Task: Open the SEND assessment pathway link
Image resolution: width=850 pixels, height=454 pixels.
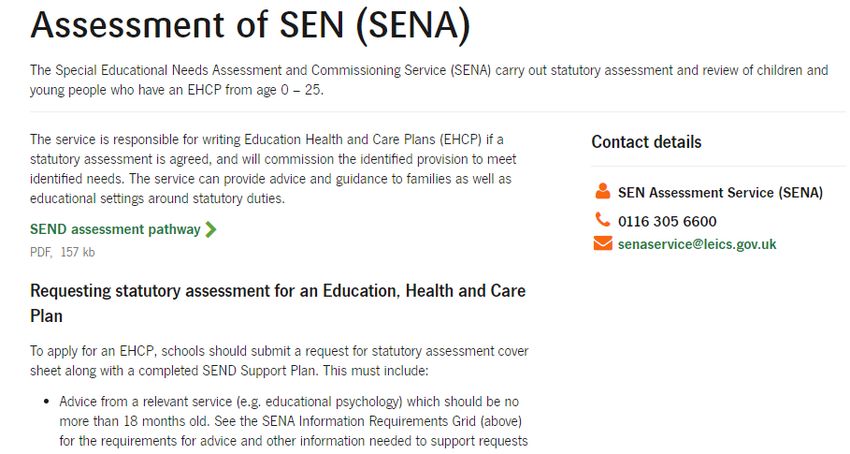Action: pos(115,229)
